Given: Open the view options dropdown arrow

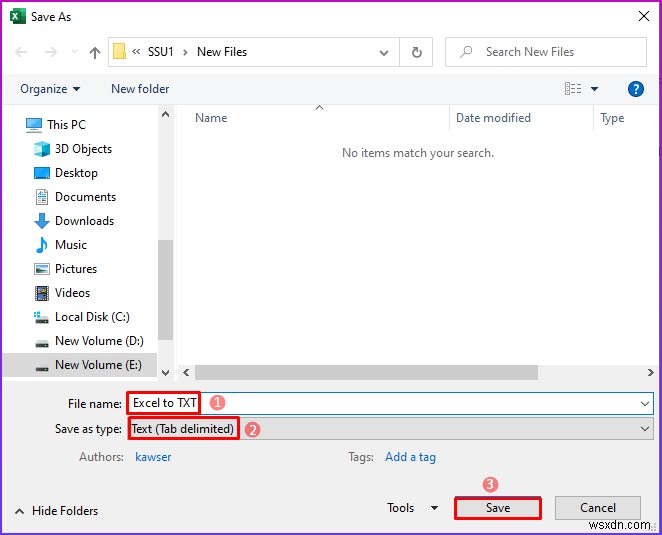Looking at the screenshot, I should 594,89.
